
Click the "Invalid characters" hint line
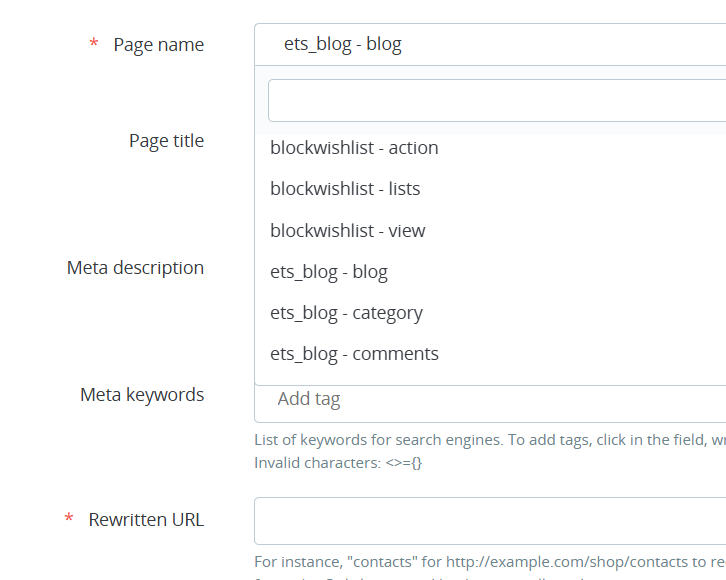(338, 463)
